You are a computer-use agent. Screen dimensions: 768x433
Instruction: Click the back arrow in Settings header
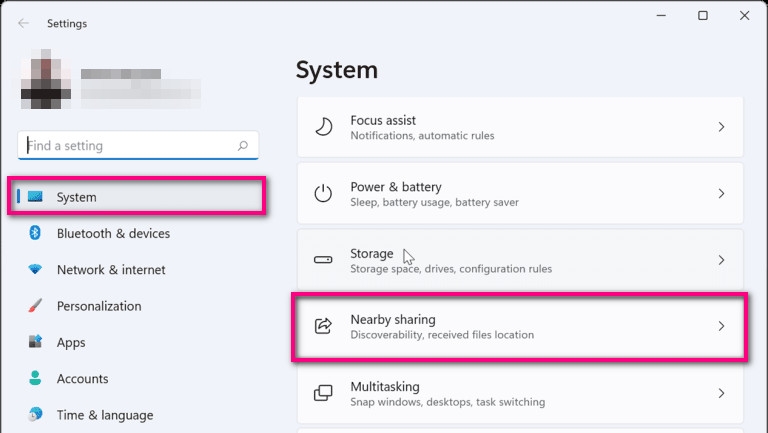23,23
